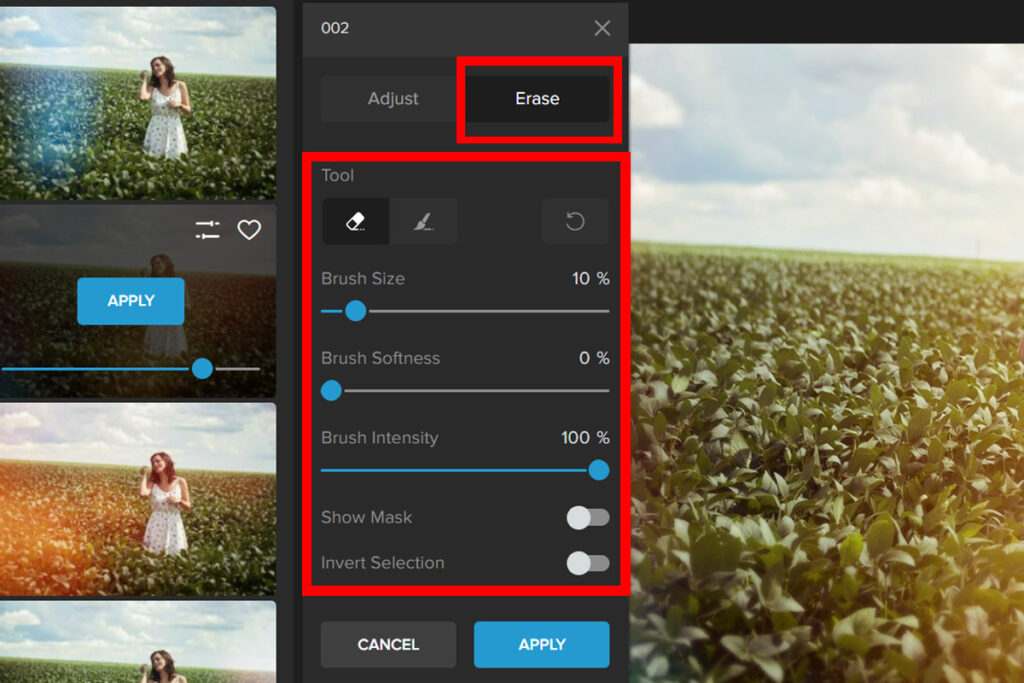Open effect settings sliders icon on thumbnail
This screenshot has width=1024, height=683.
[207, 230]
